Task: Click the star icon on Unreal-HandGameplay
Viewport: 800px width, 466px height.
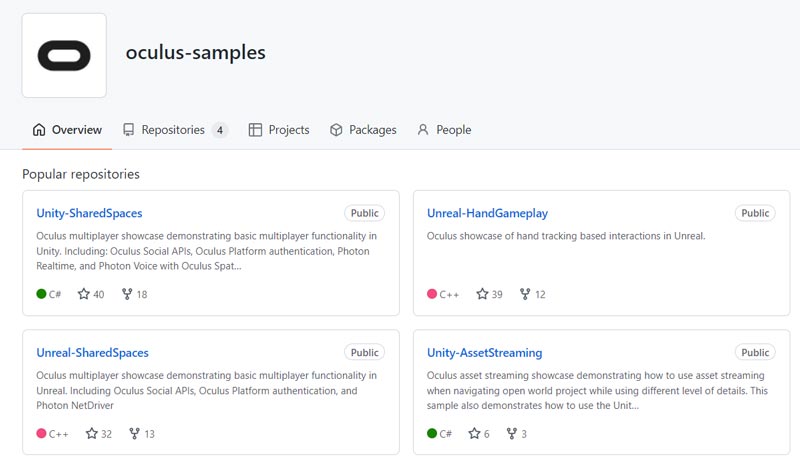Action: pos(482,294)
